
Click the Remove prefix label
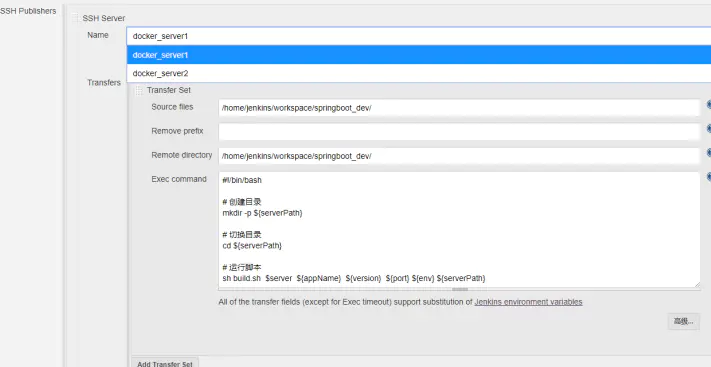[x=177, y=131]
